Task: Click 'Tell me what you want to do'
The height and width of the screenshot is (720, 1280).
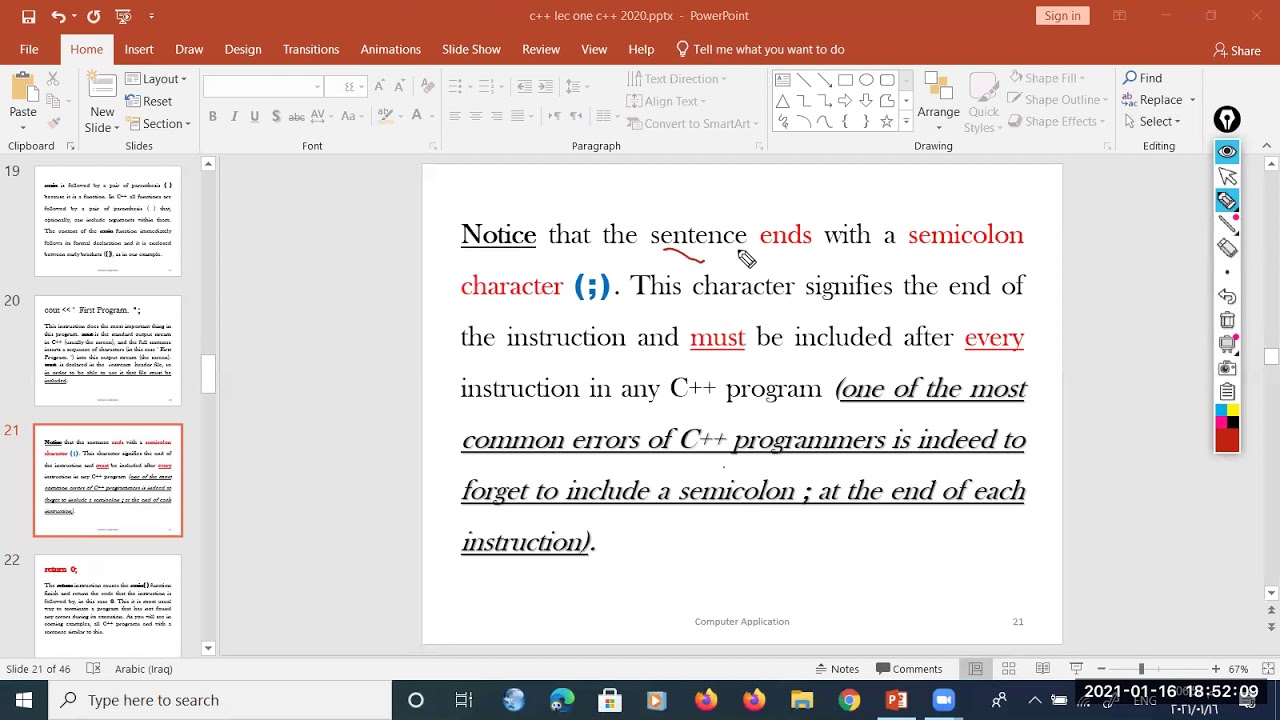Action: click(760, 49)
